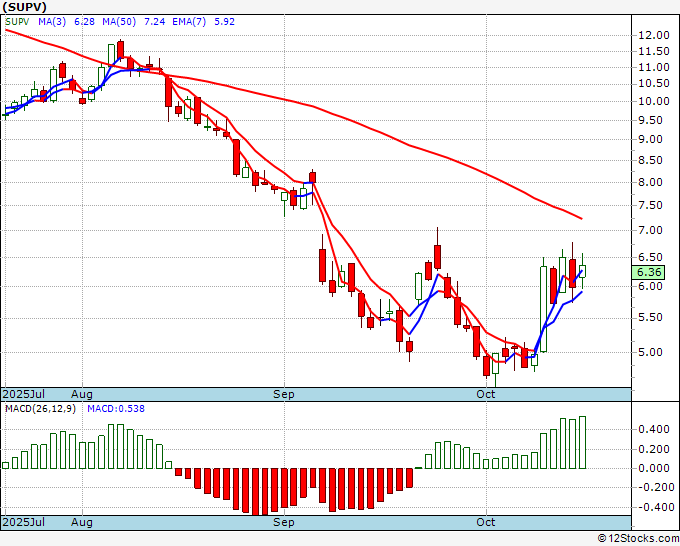Click the 2025Jul label on price chart axis
The height and width of the screenshot is (546, 680).
tap(24, 394)
